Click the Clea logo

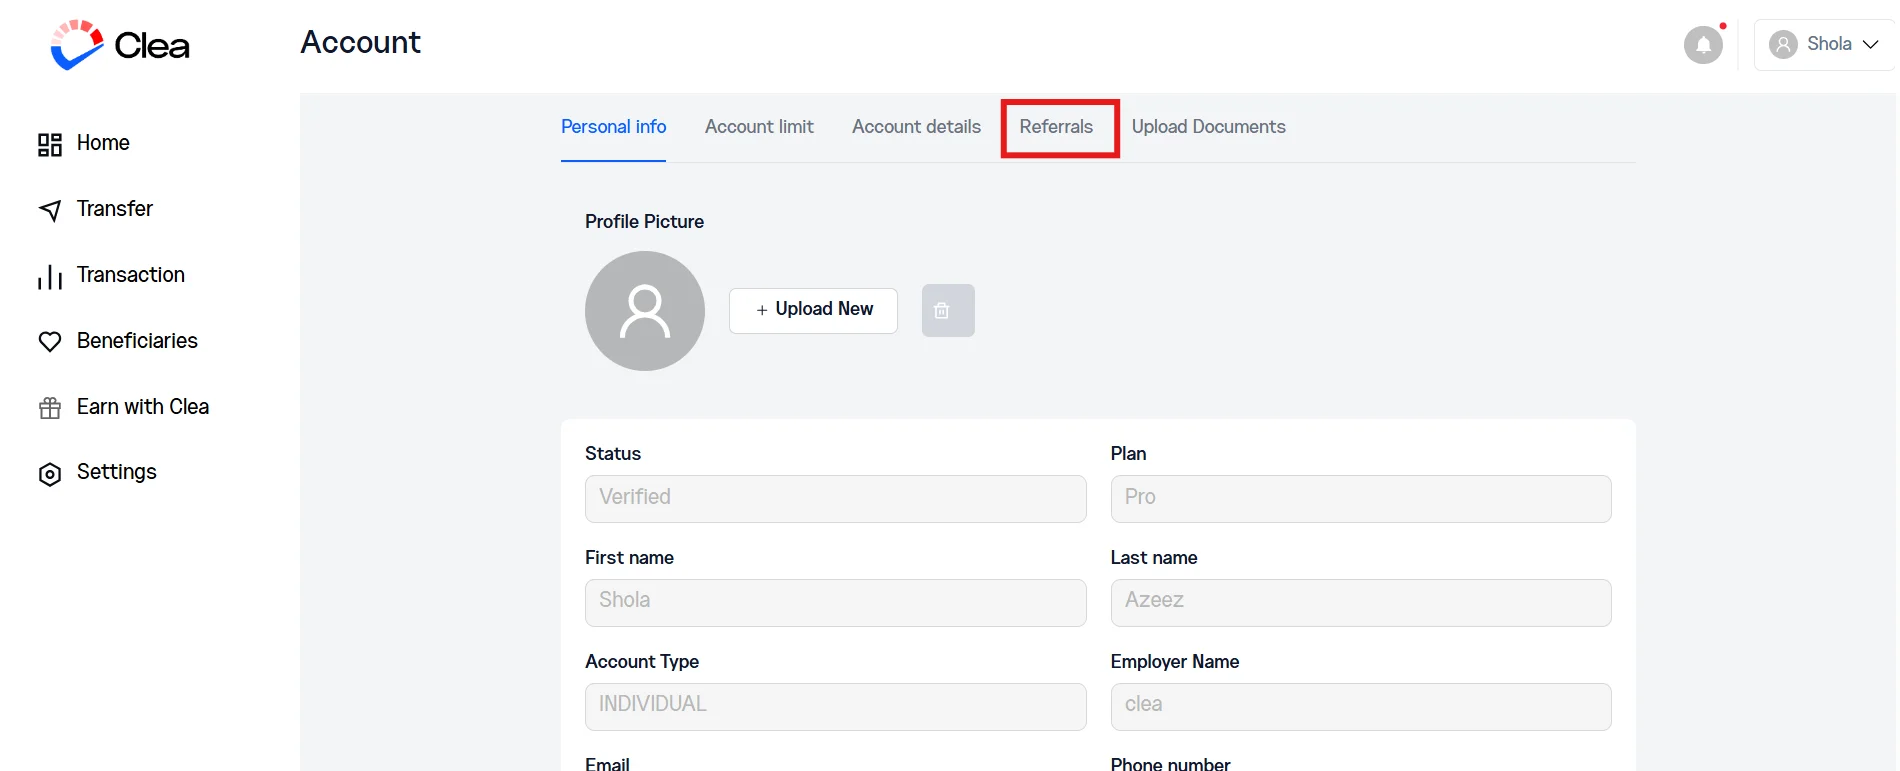[x=119, y=44]
